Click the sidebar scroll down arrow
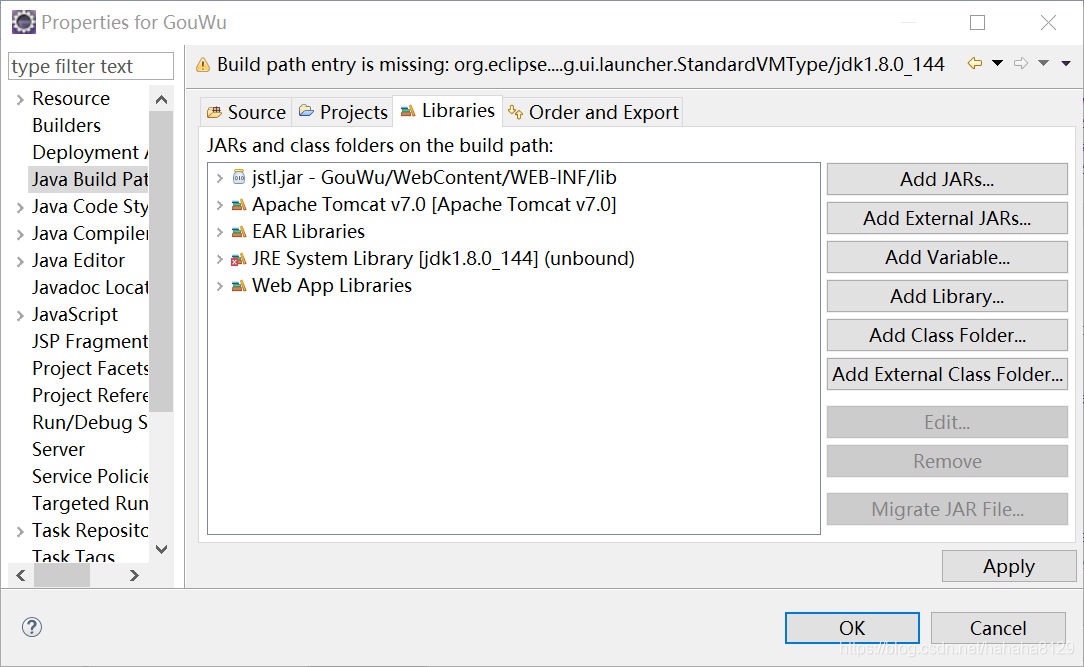 (161, 549)
